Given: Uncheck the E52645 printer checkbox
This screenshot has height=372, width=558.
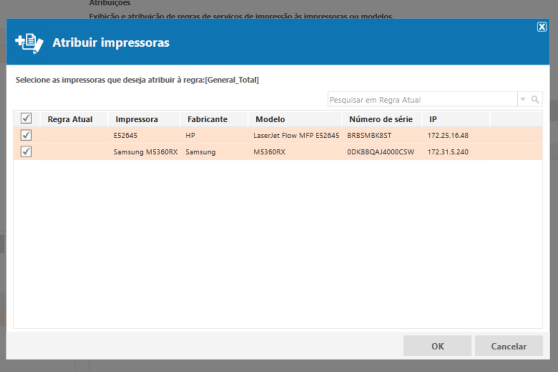Looking at the screenshot, I should [26, 135].
